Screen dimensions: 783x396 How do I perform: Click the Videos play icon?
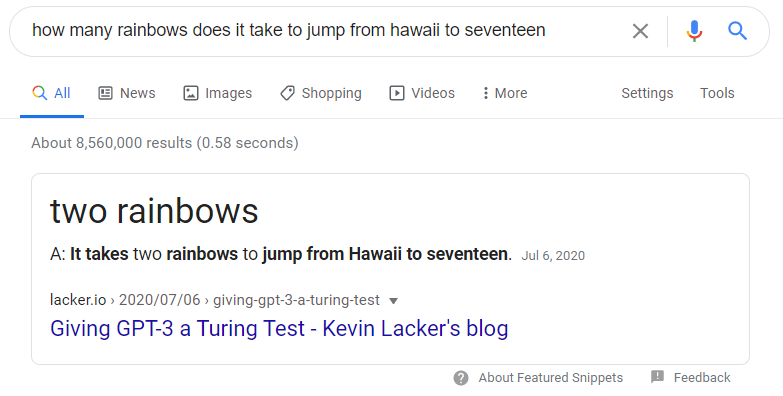click(x=396, y=93)
